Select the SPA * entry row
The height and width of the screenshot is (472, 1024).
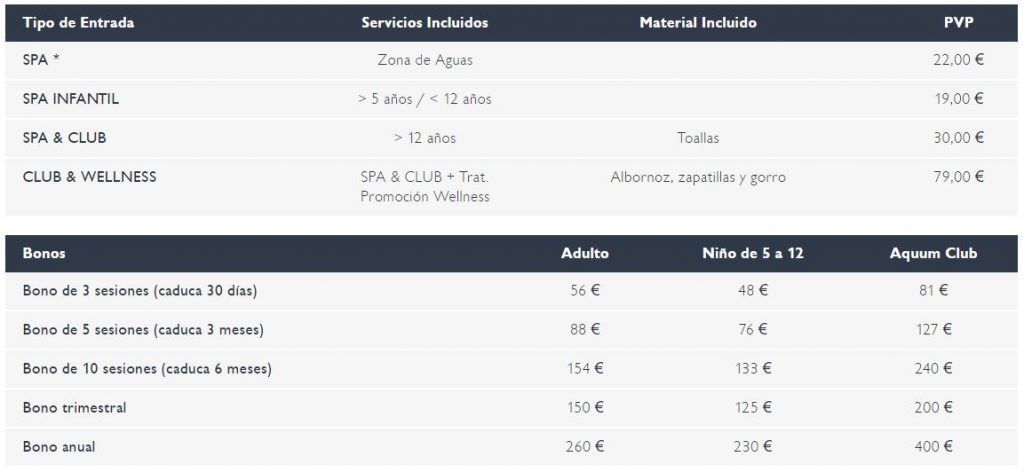click(512, 61)
